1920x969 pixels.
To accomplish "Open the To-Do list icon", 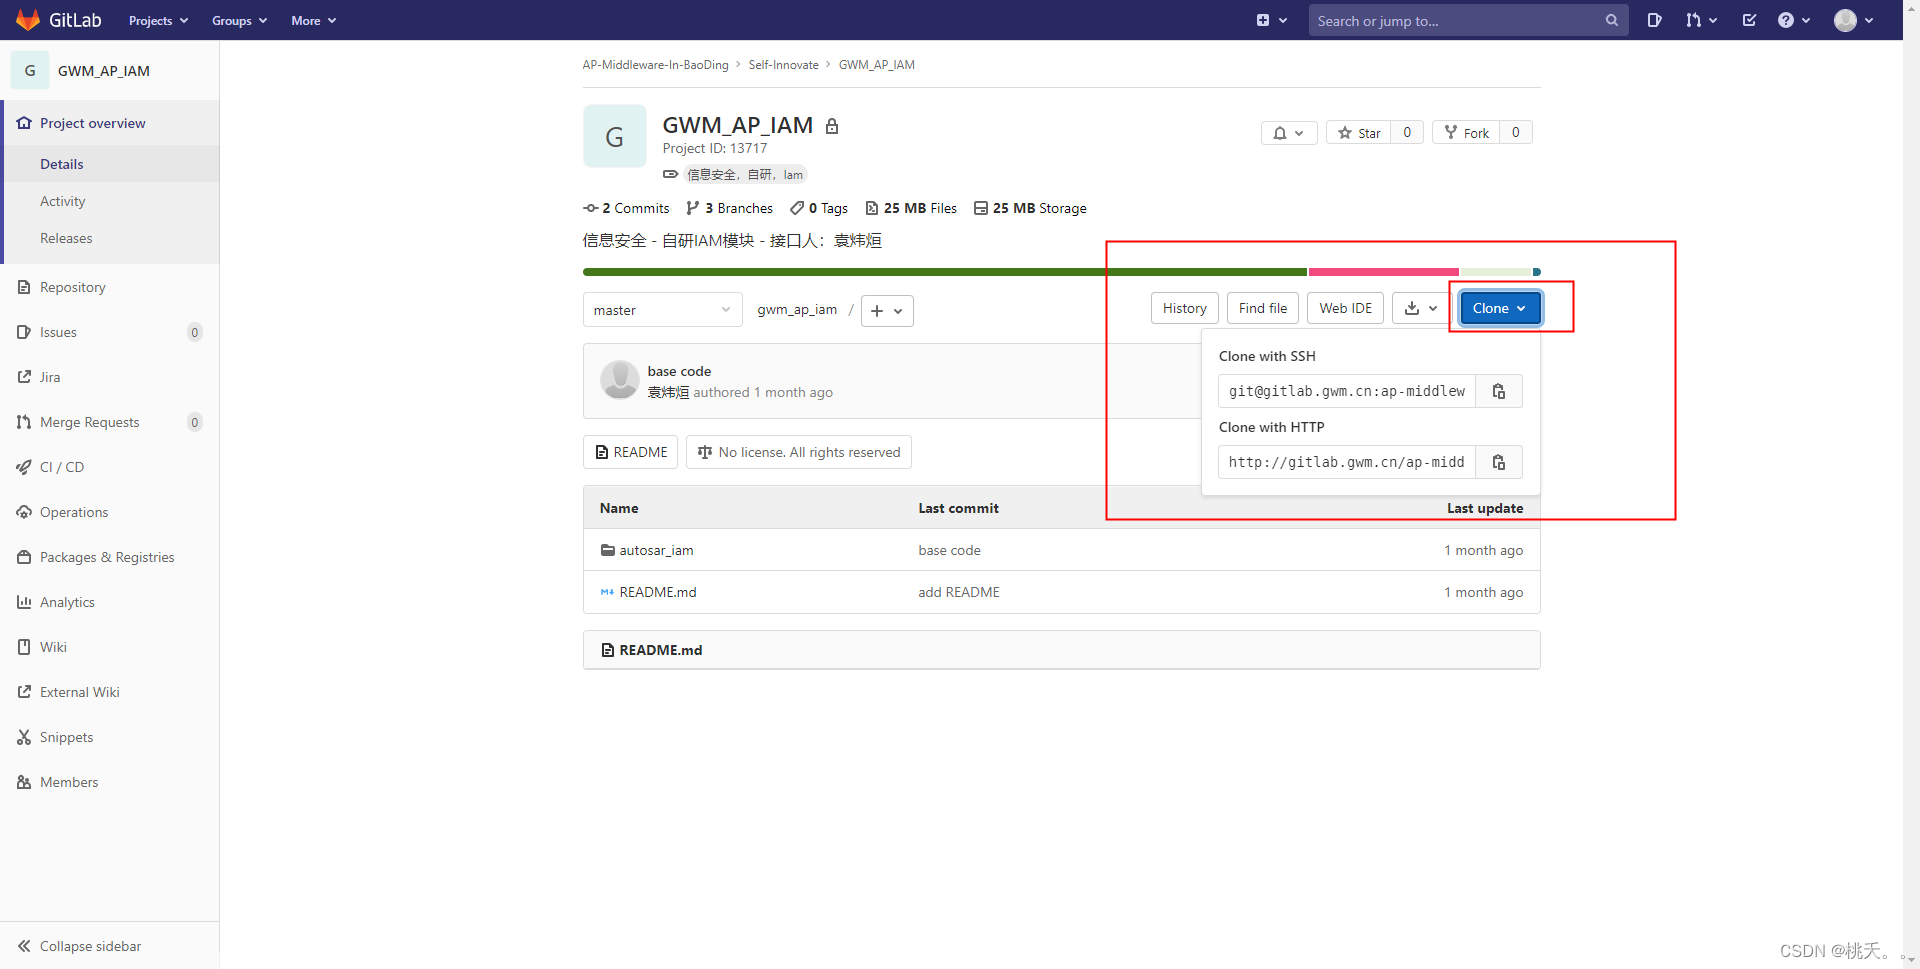I will 1749,20.
